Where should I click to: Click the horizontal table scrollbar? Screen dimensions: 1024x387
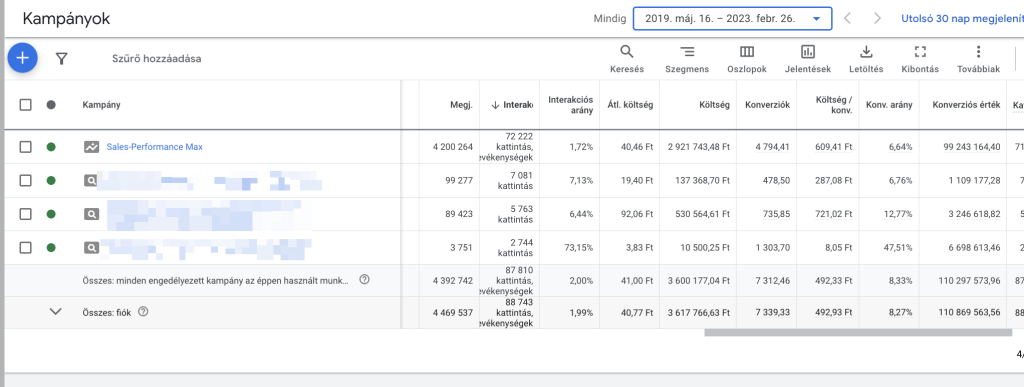(857, 332)
